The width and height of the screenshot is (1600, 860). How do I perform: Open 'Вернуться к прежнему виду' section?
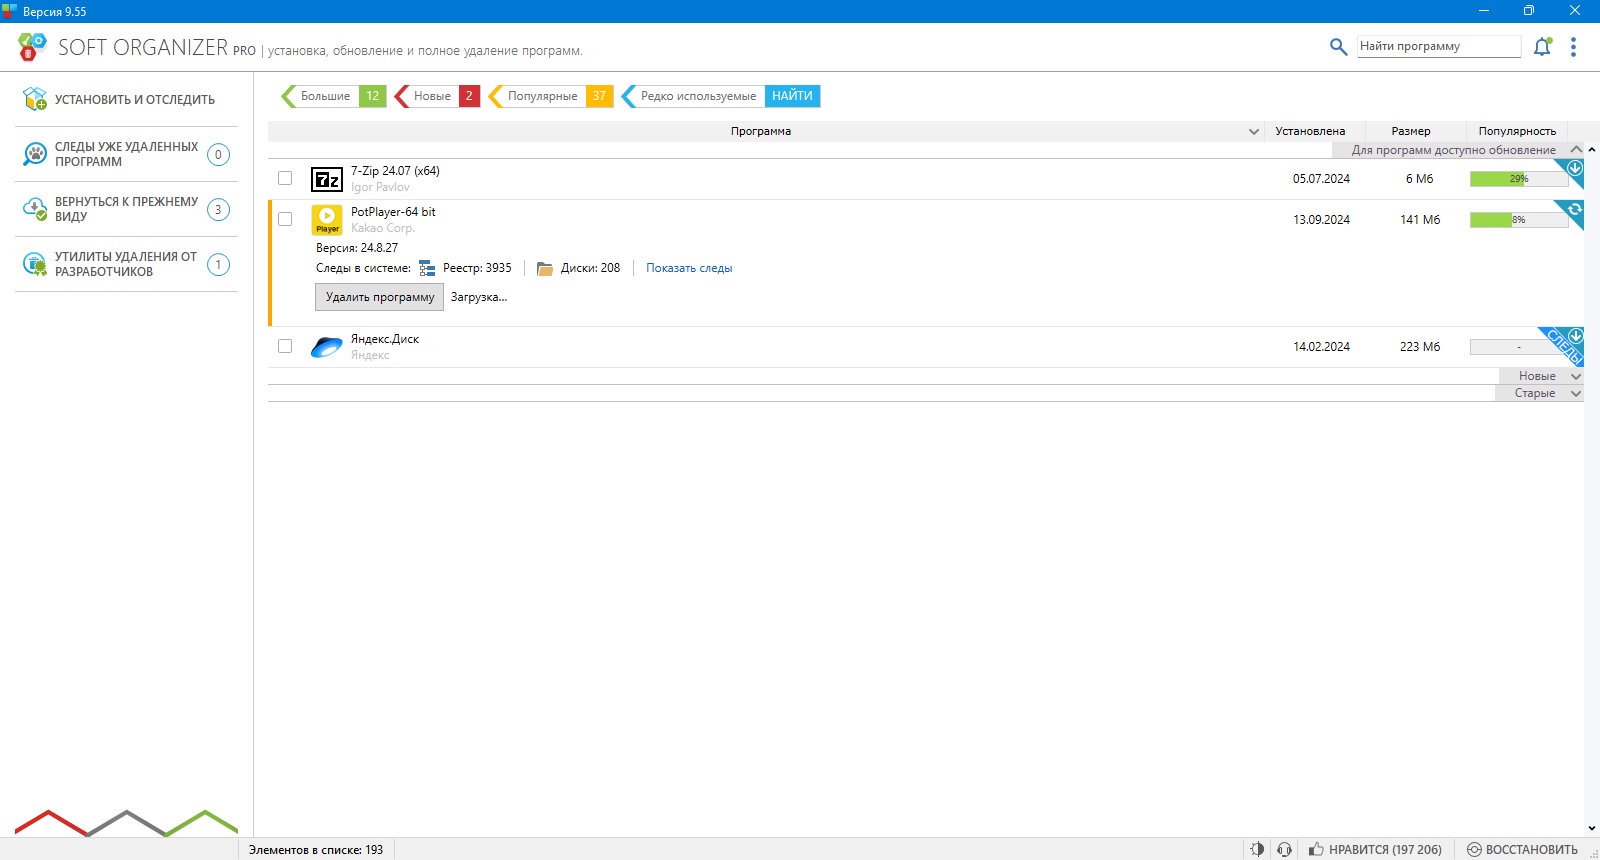(x=126, y=209)
